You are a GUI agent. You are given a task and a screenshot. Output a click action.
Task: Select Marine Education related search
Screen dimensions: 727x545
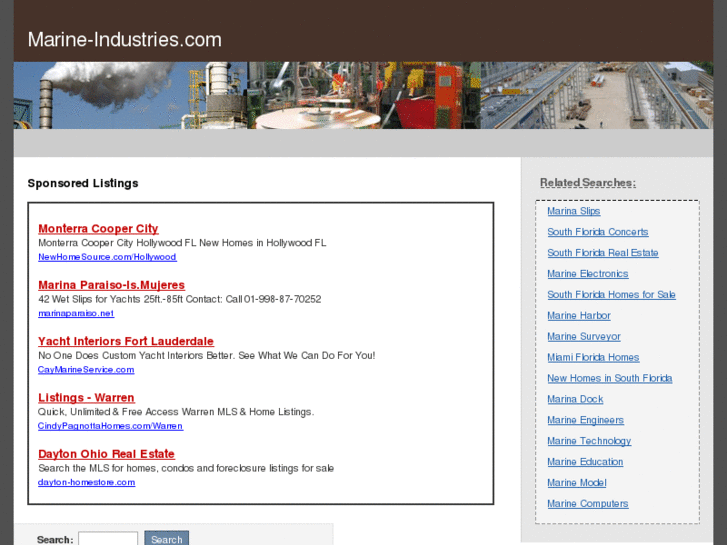pyautogui.click(x=585, y=462)
